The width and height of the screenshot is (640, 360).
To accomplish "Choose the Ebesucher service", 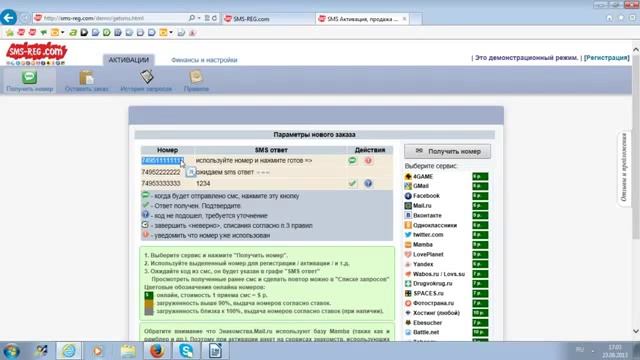I will [427, 322].
